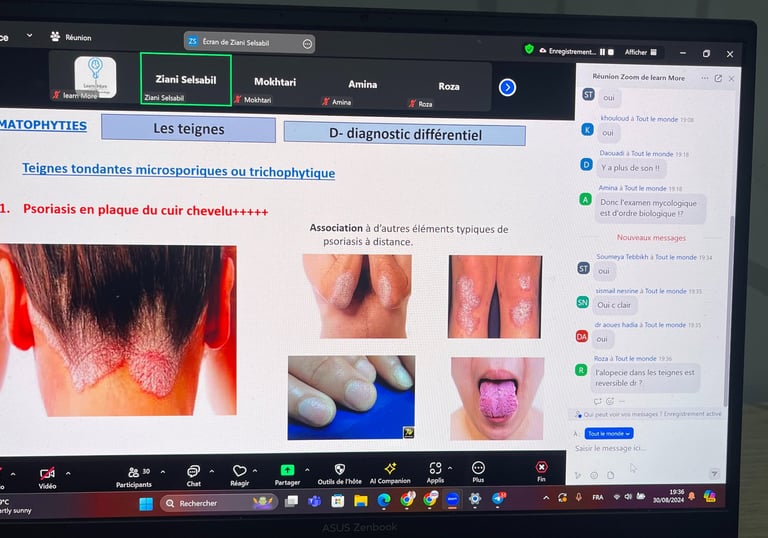
Task: Select learn More participant tile
Action: pyautogui.click(x=95, y=77)
